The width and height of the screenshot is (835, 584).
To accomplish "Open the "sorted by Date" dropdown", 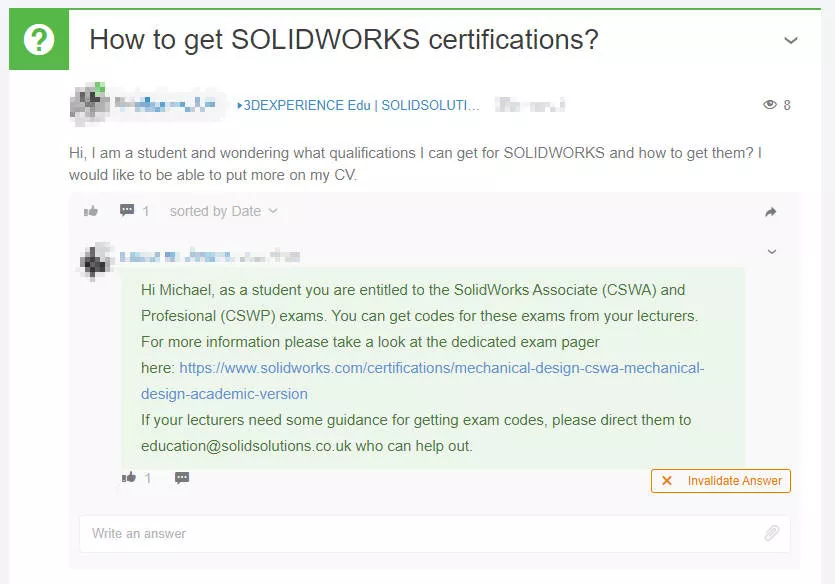I will click(x=223, y=211).
